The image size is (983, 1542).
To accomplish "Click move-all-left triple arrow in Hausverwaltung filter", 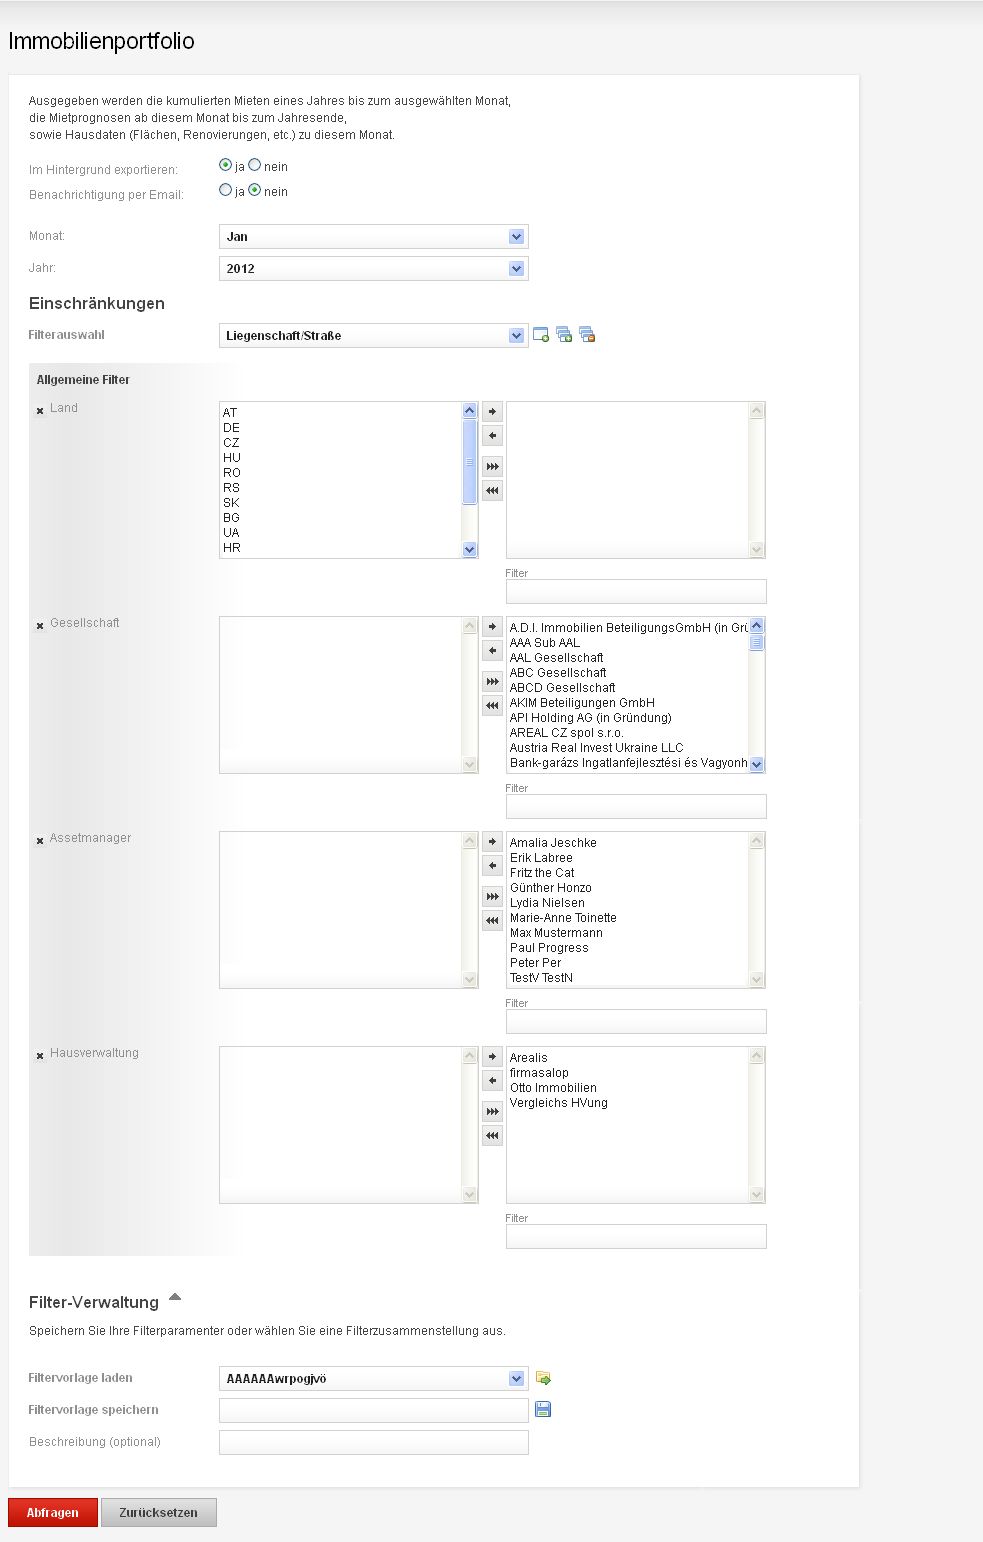I will (x=492, y=1135).
